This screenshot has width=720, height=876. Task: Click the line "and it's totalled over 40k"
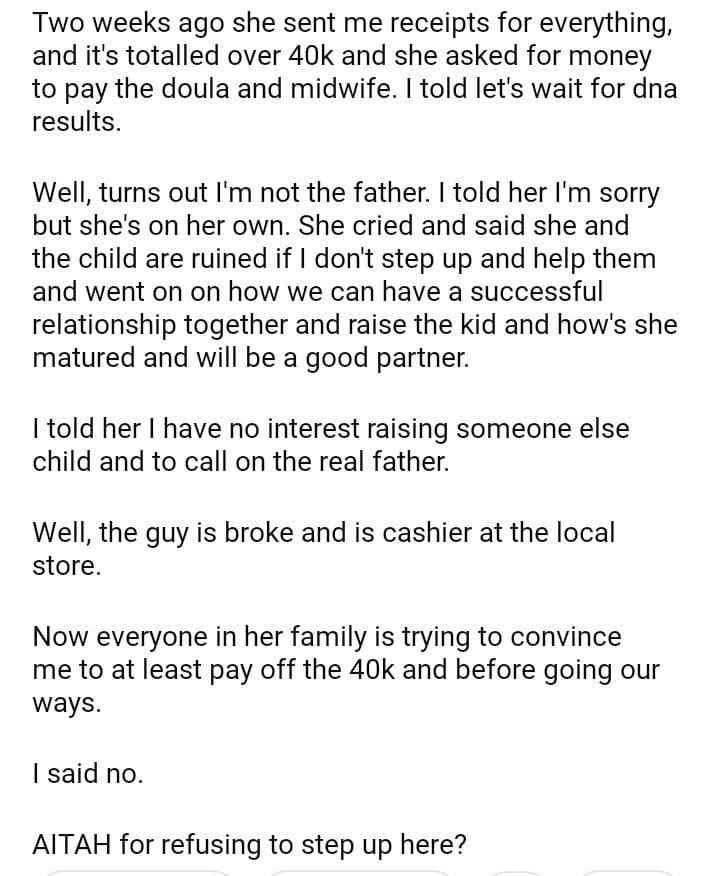click(342, 56)
